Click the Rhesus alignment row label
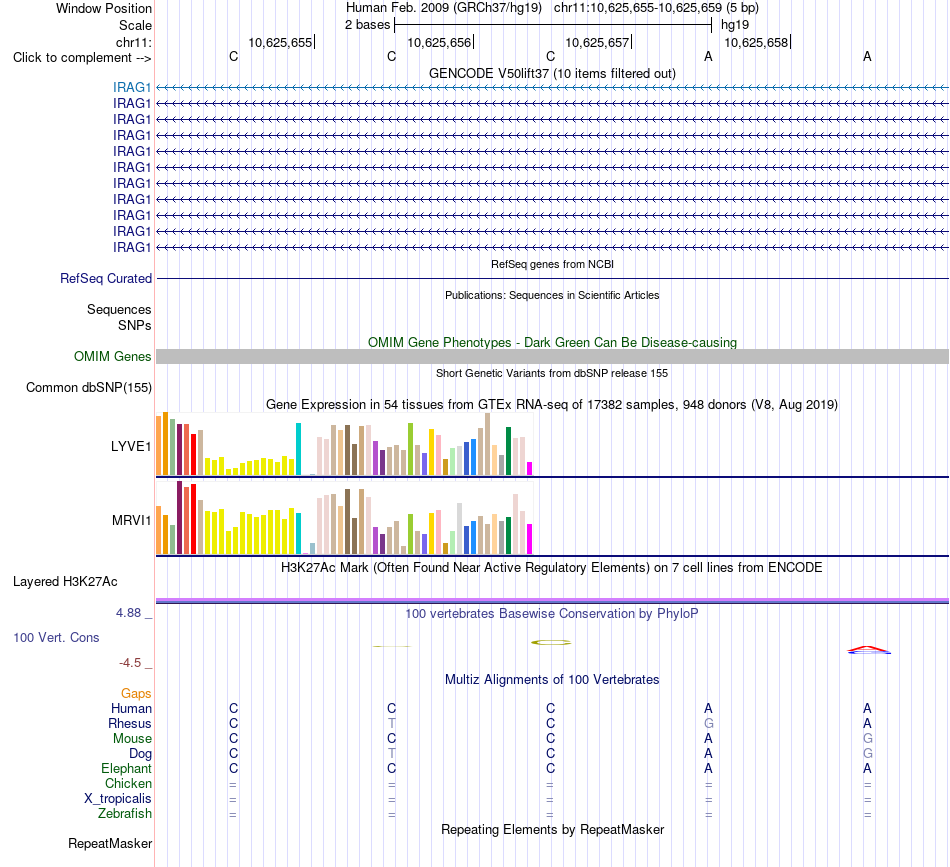Image resolution: width=950 pixels, height=867 pixels. [x=130, y=723]
